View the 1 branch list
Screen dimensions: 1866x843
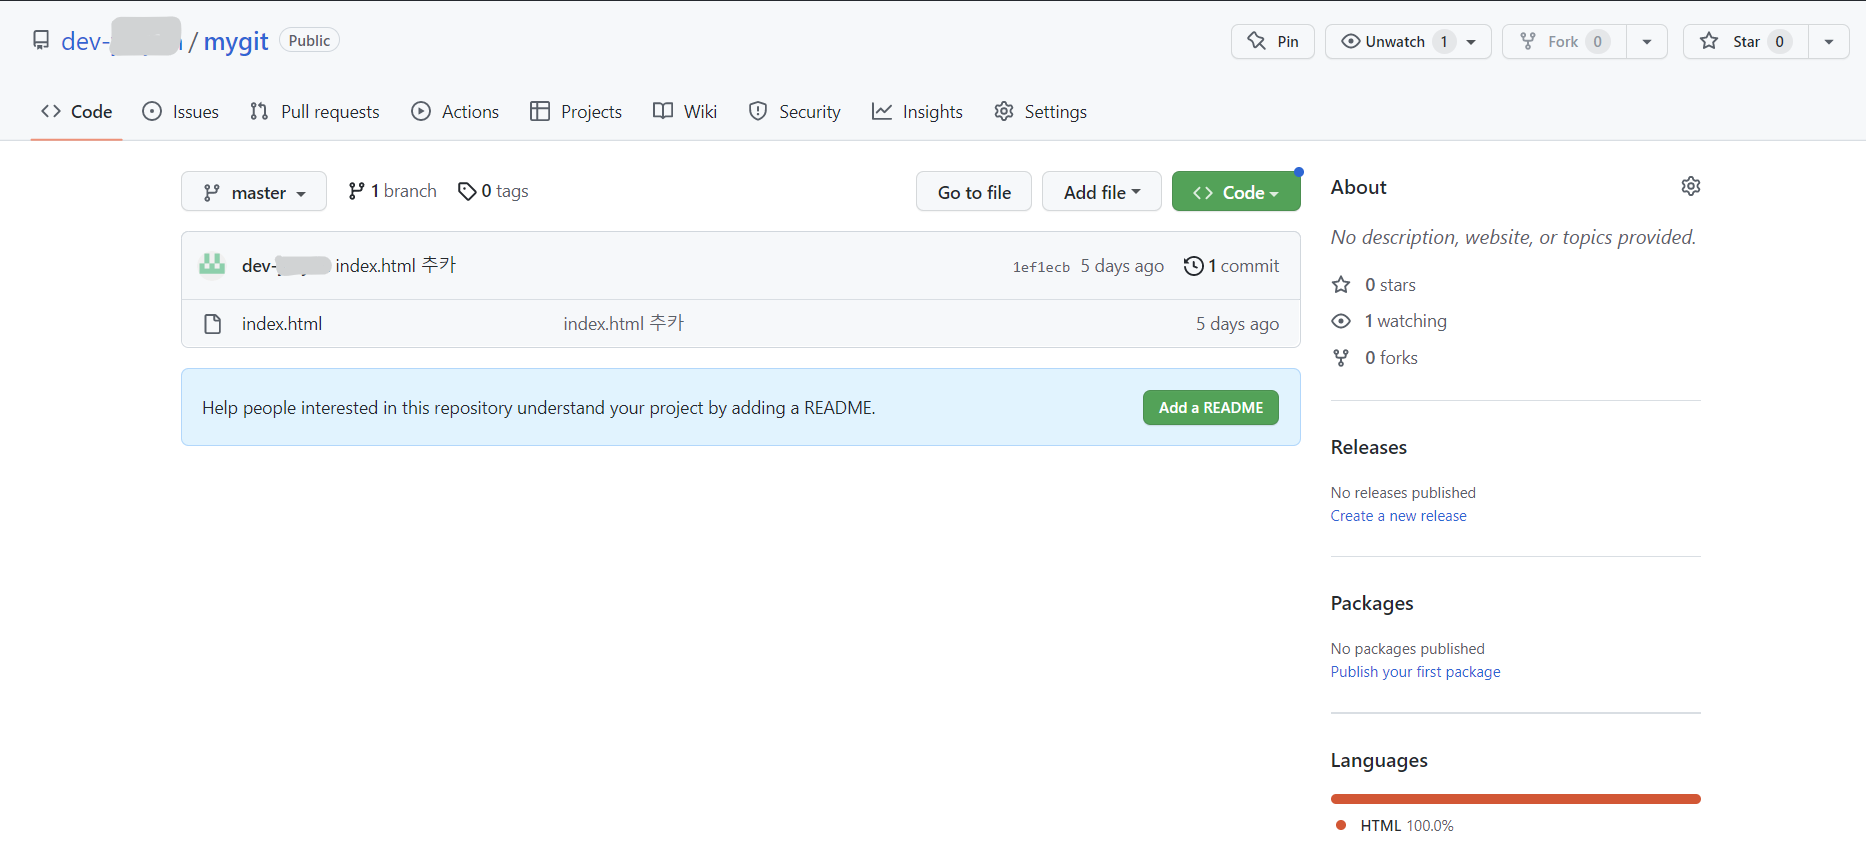[392, 191]
